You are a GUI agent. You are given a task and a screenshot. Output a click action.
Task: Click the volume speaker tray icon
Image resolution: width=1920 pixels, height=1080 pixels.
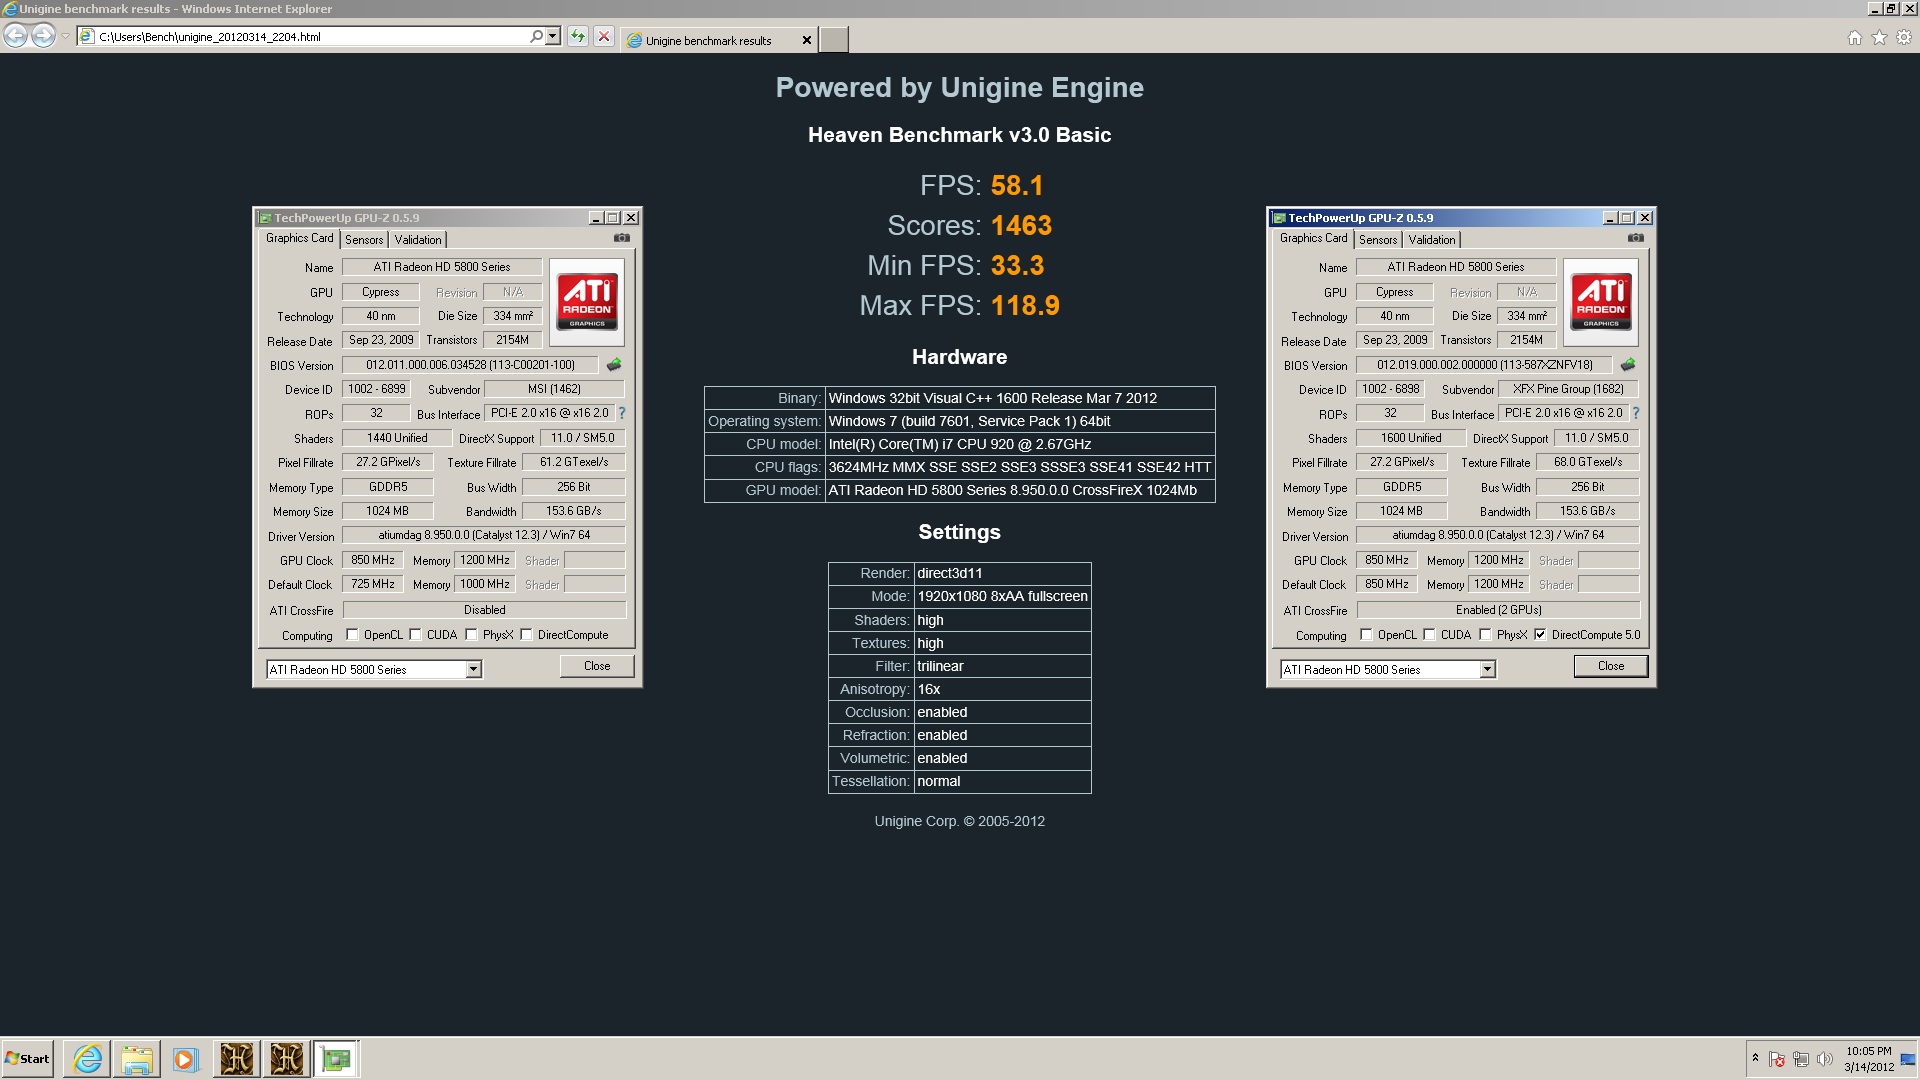click(x=1824, y=1059)
